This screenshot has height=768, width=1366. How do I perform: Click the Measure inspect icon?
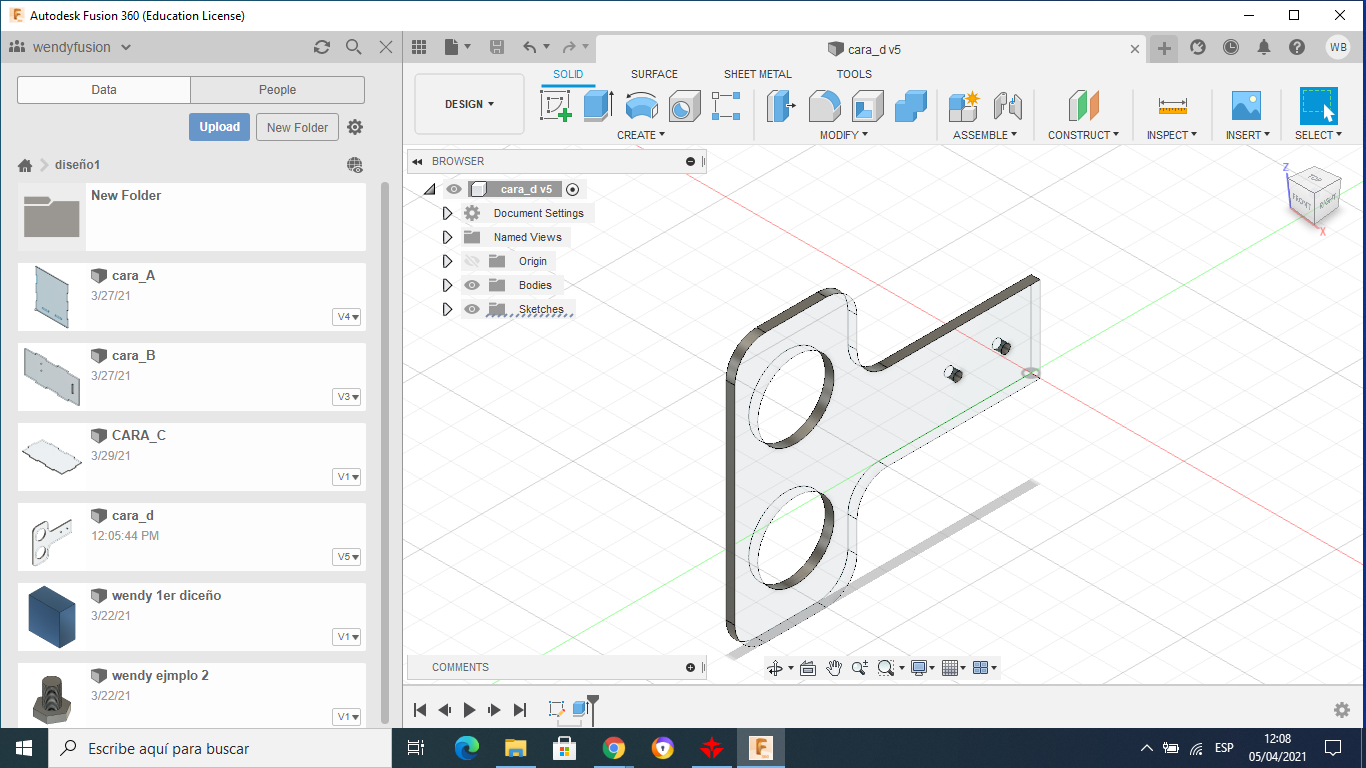[x=1172, y=105]
